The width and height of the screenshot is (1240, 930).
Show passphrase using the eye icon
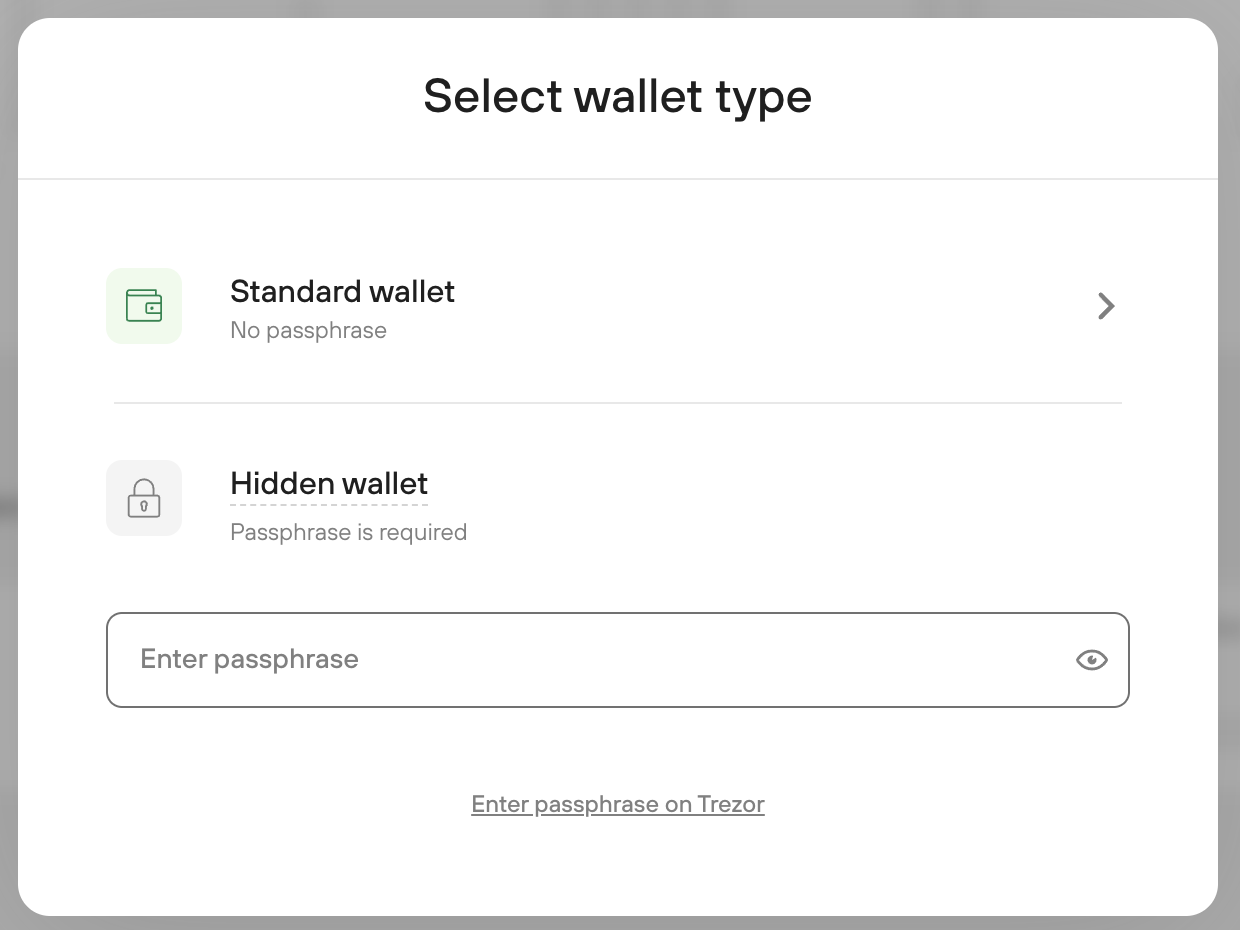[1091, 660]
